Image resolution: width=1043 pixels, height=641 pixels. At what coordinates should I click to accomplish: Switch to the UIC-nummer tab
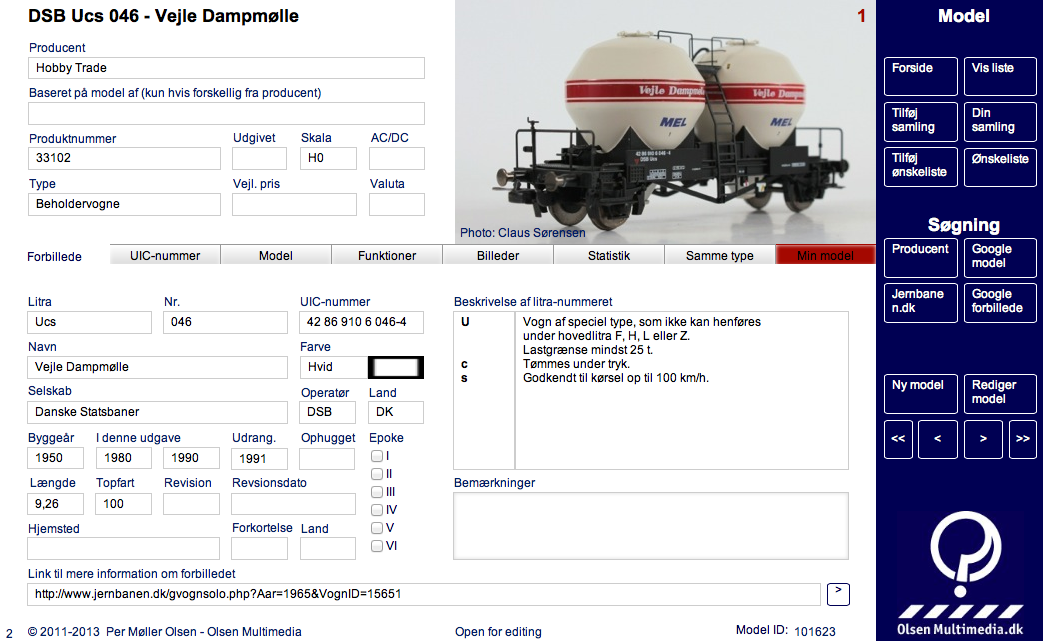tap(165, 255)
